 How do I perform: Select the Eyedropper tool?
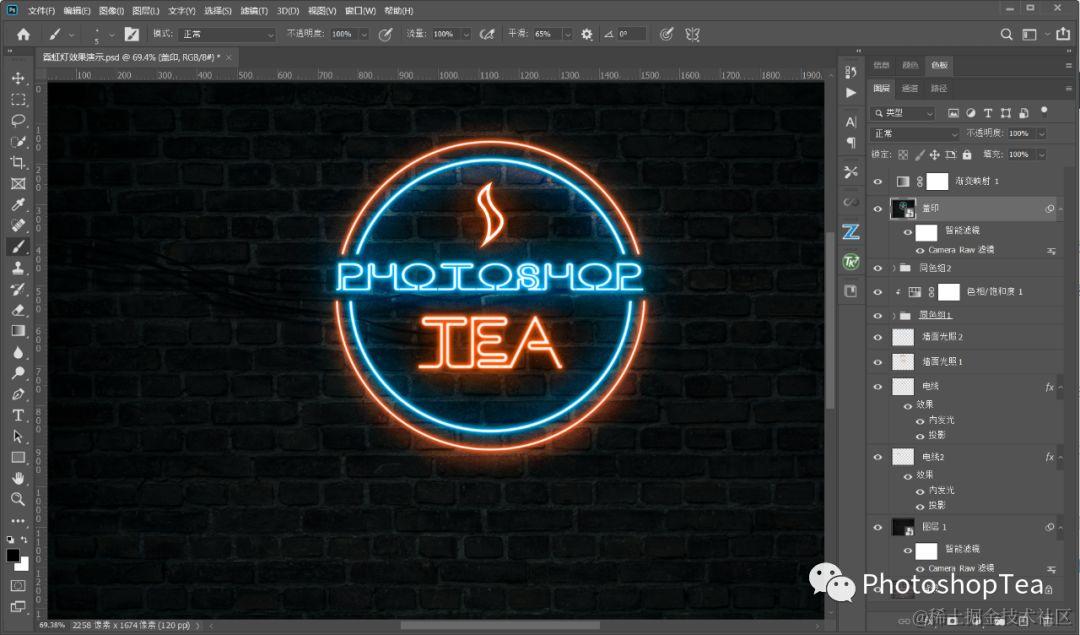(x=18, y=205)
